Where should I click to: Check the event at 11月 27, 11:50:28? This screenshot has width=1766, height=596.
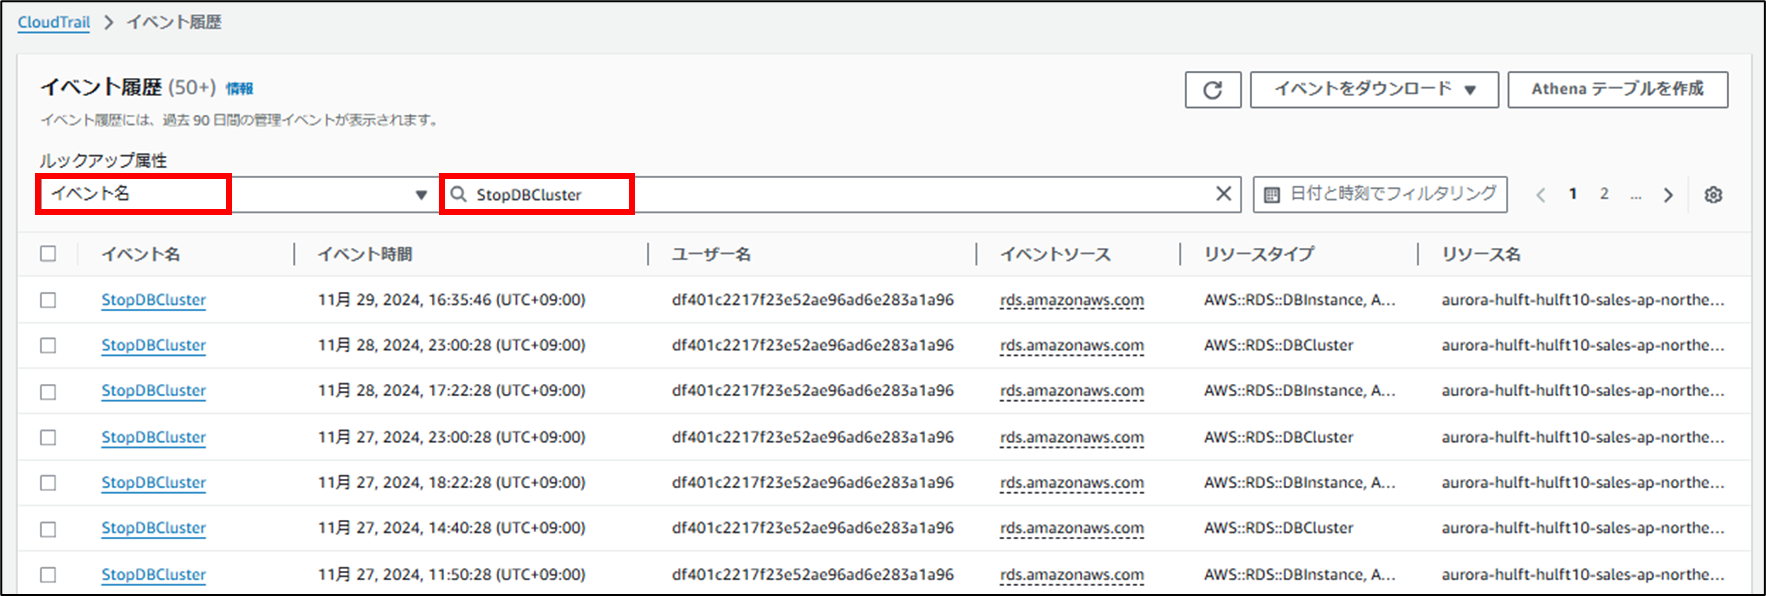48,574
